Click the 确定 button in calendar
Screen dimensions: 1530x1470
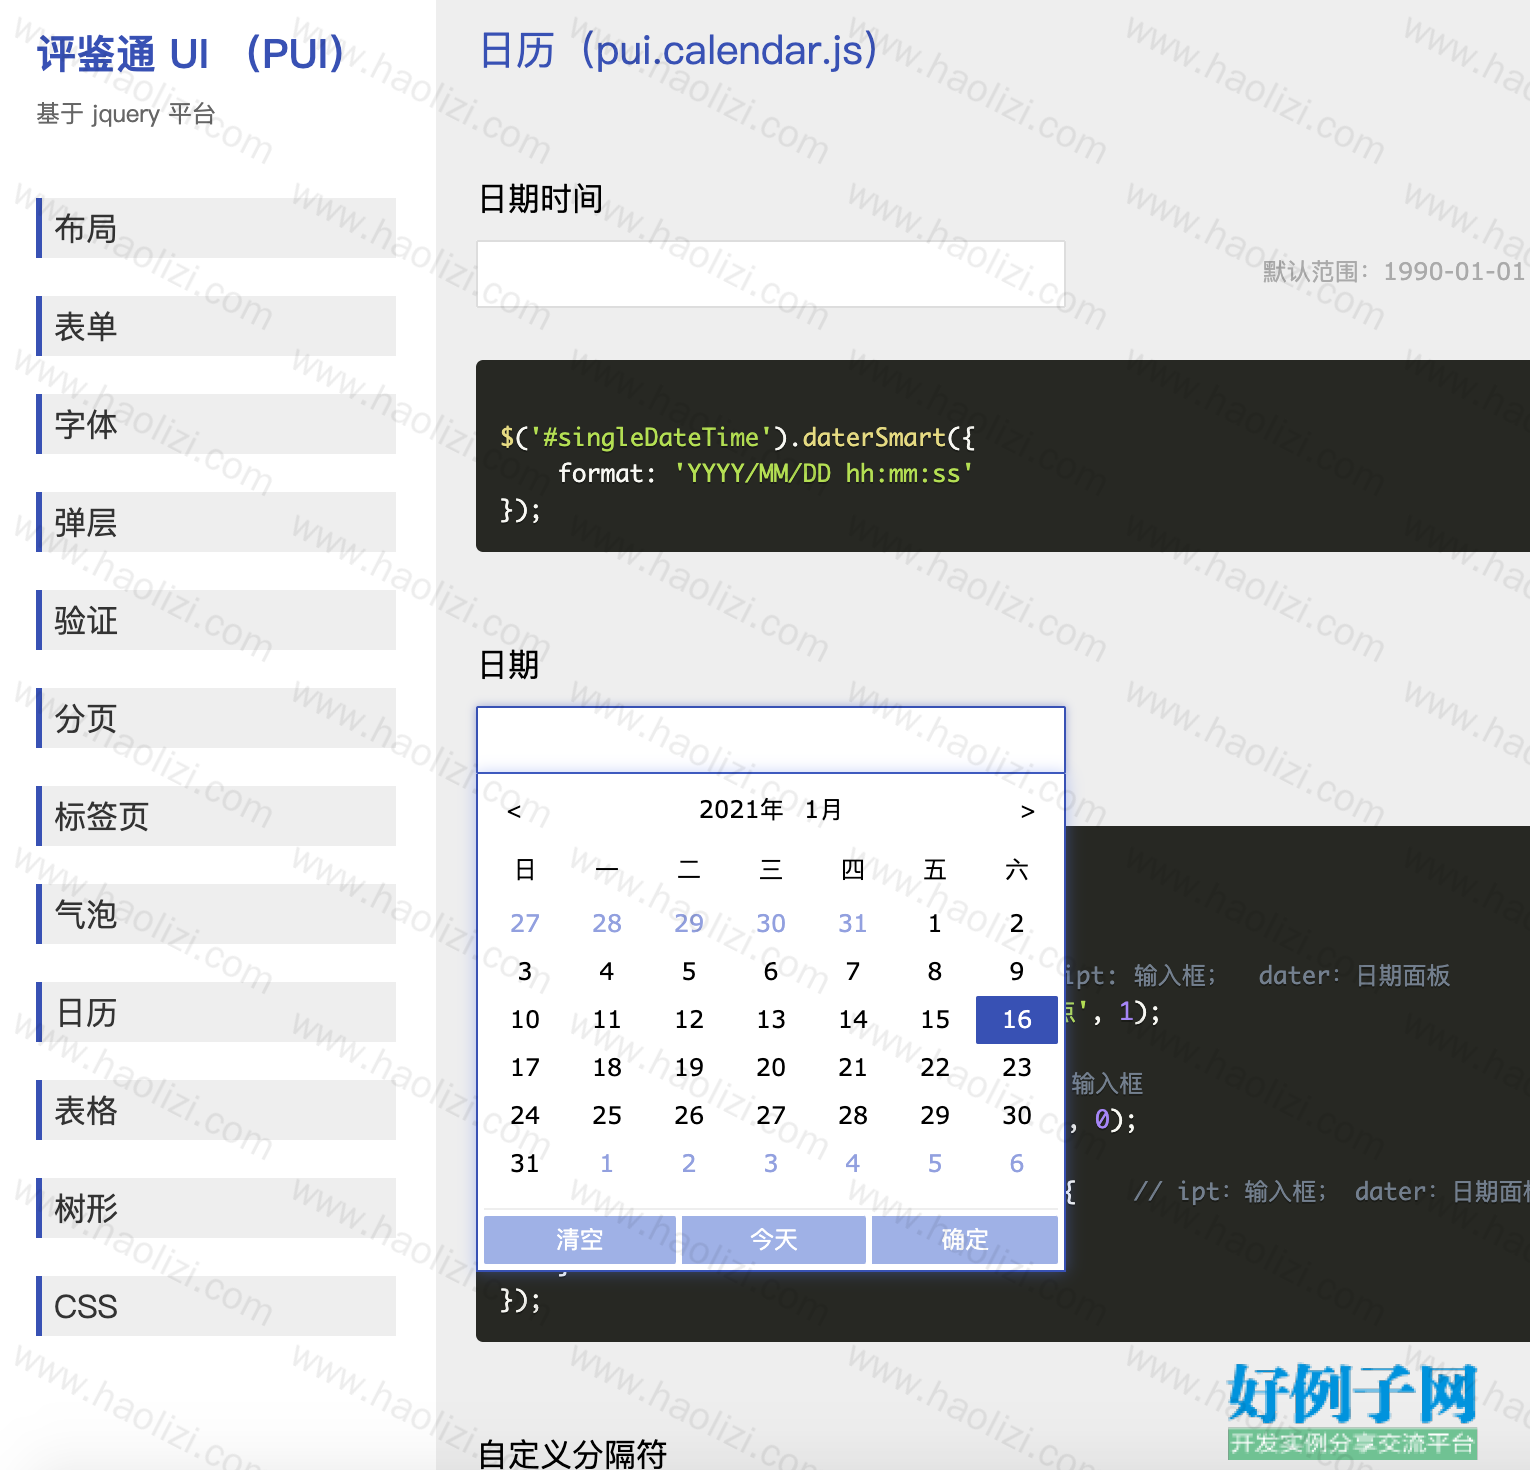[x=965, y=1240]
